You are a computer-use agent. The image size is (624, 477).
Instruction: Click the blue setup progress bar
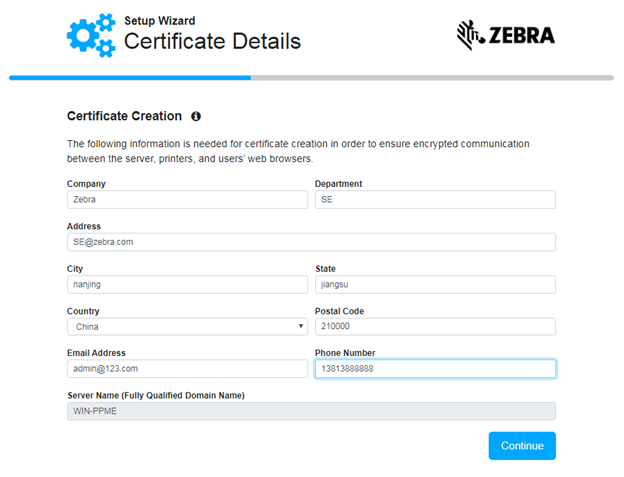coord(130,77)
